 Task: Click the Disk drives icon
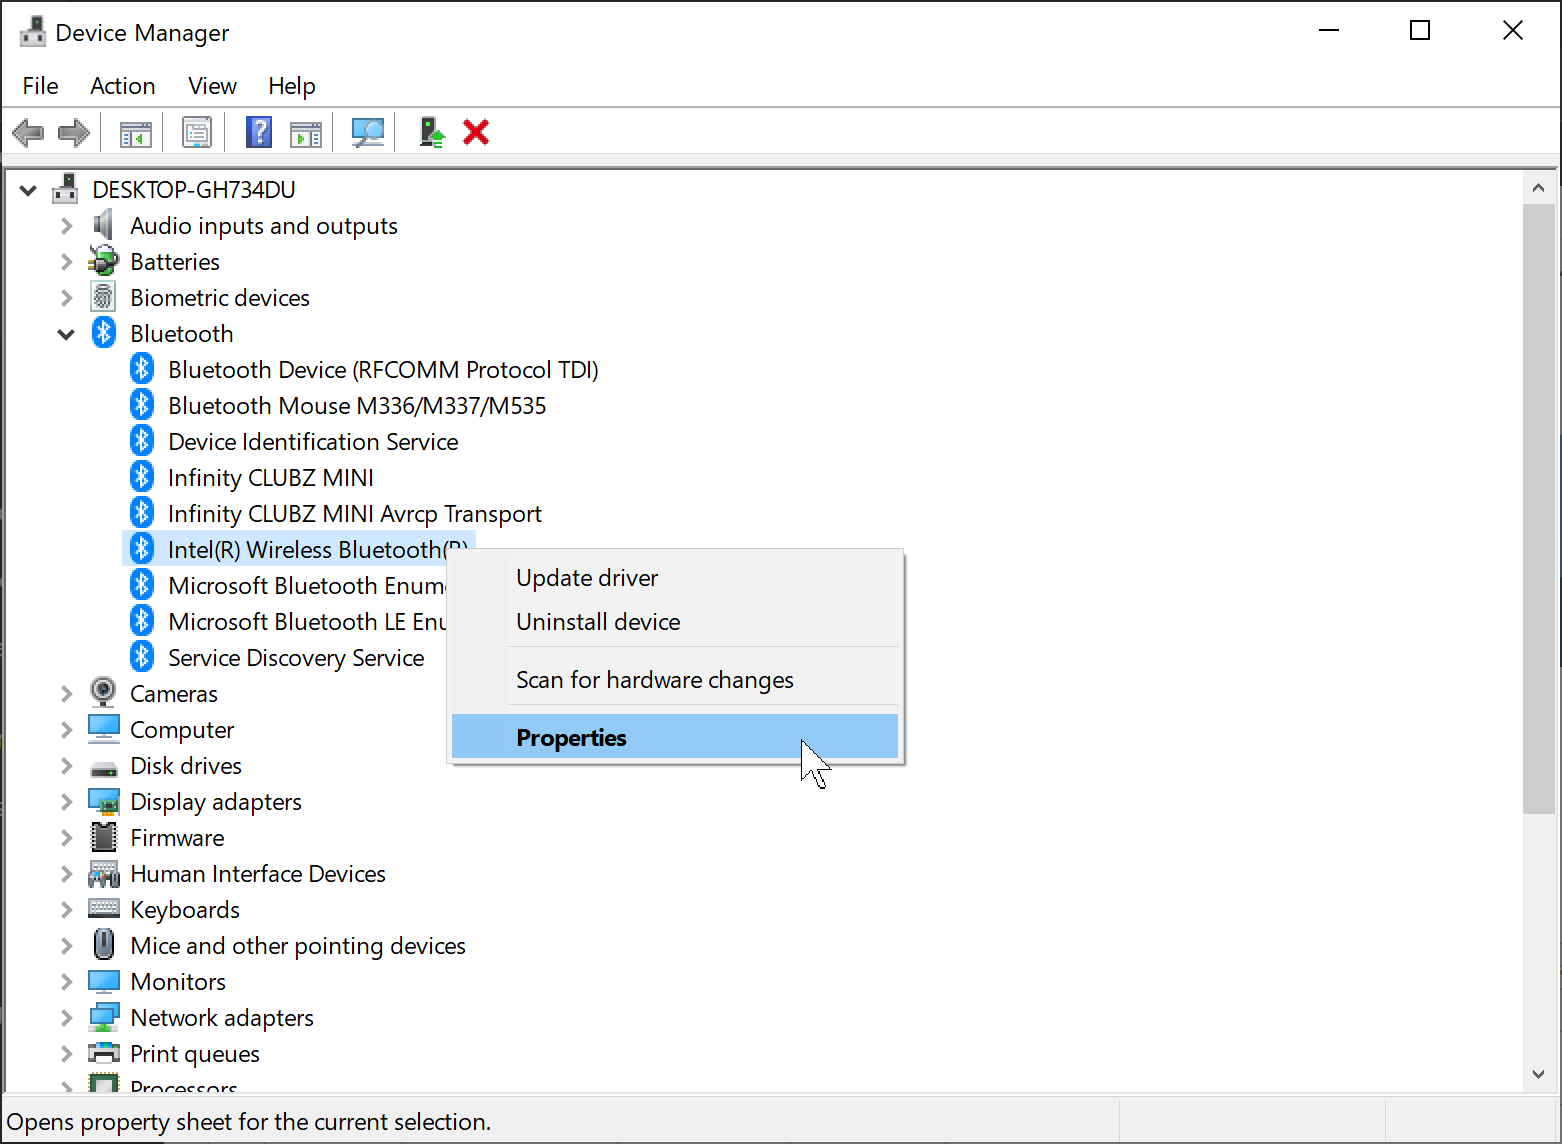(x=104, y=767)
